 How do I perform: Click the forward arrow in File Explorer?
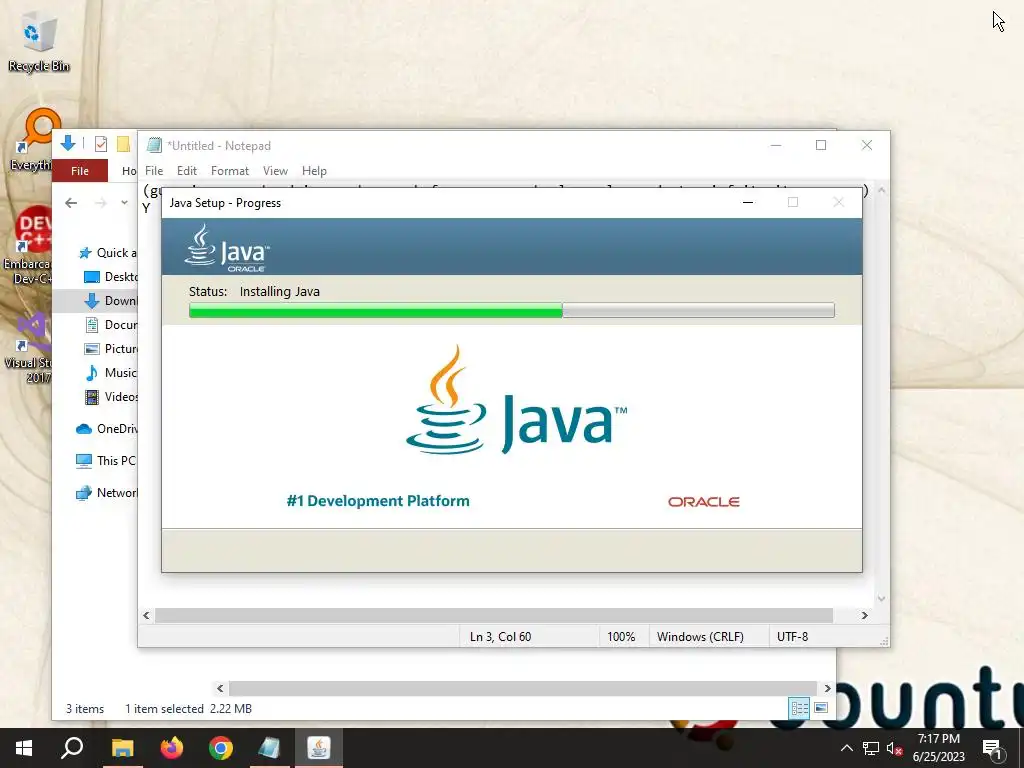pyautogui.click(x=101, y=203)
